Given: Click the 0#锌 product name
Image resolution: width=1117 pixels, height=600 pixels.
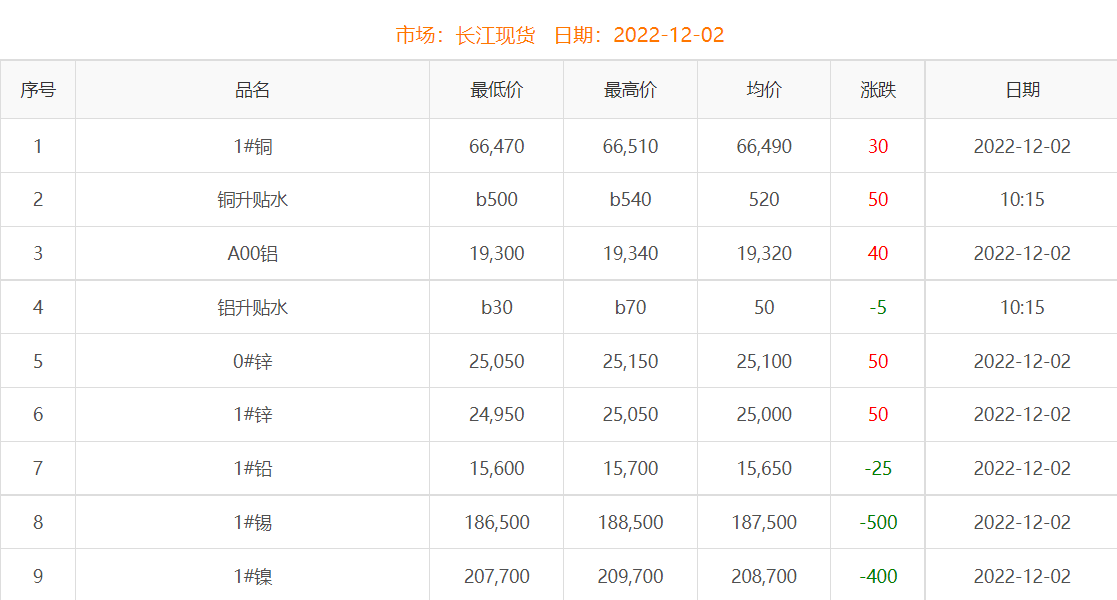Looking at the screenshot, I should pyautogui.click(x=252, y=362).
